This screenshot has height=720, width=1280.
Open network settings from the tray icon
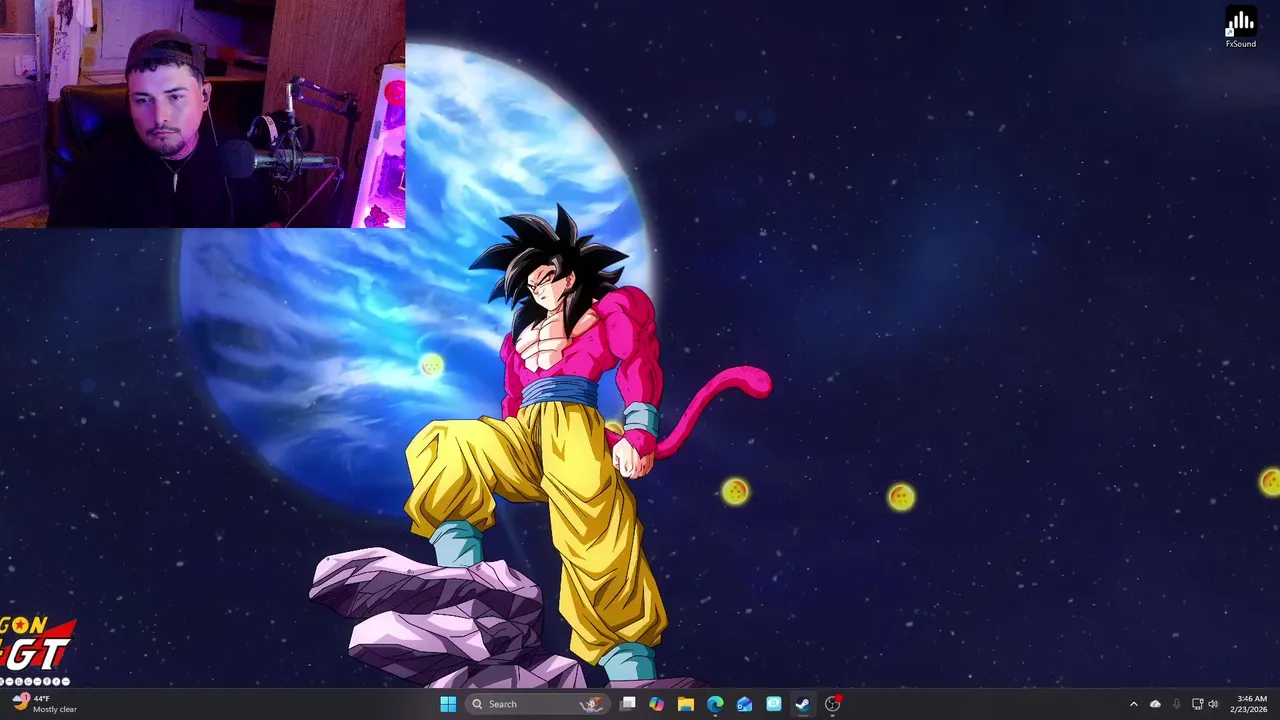click(x=1197, y=704)
